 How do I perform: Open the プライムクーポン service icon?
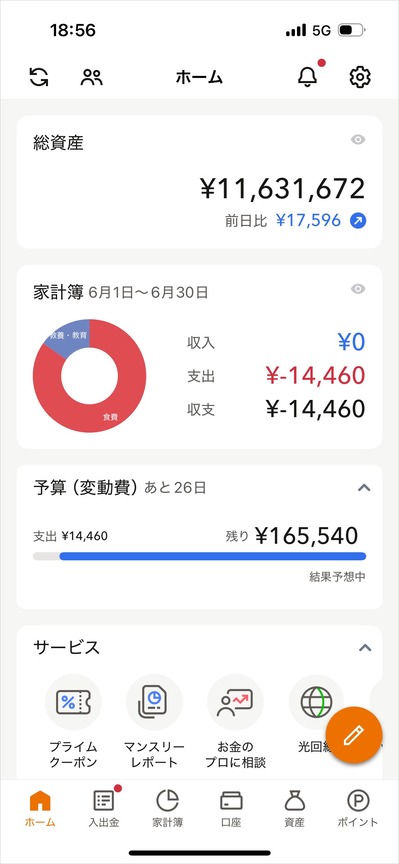(x=73, y=703)
